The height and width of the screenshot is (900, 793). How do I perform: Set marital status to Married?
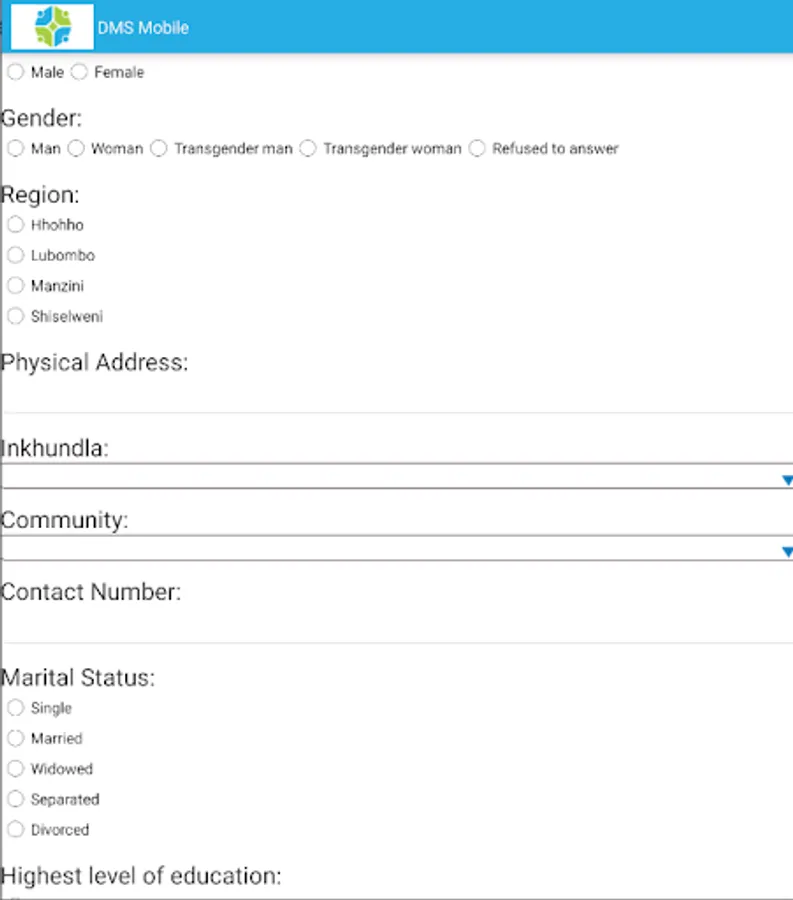pyautogui.click(x=15, y=738)
